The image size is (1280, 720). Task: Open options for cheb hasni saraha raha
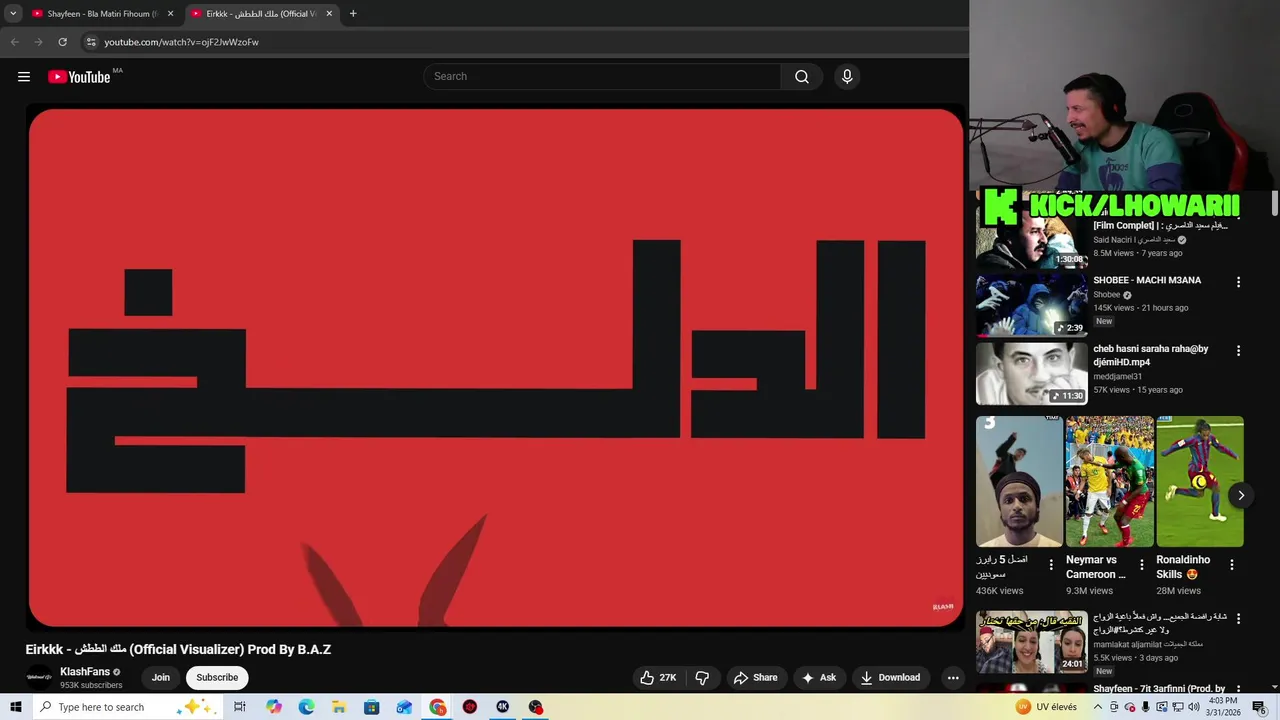pyautogui.click(x=1238, y=351)
